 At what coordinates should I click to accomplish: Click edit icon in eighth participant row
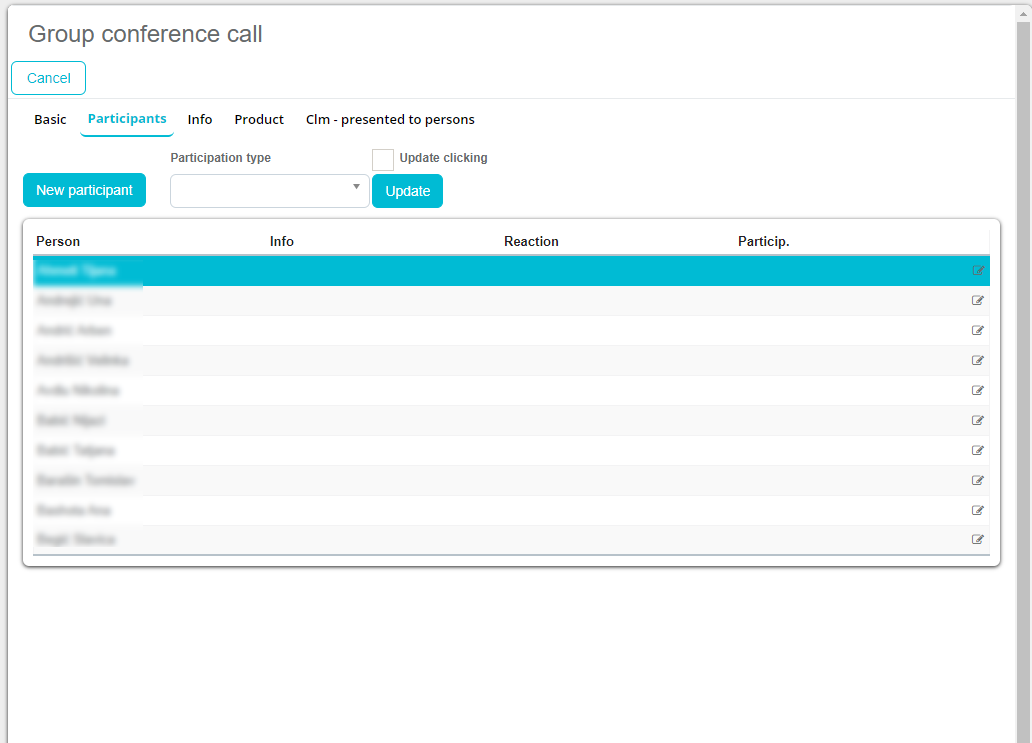tap(978, 481)
